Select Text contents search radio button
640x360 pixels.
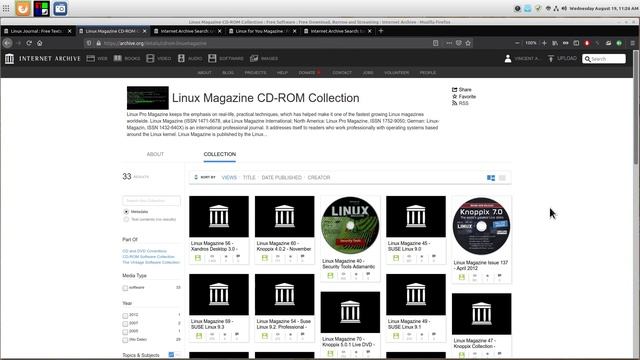[x=126, y=220]
